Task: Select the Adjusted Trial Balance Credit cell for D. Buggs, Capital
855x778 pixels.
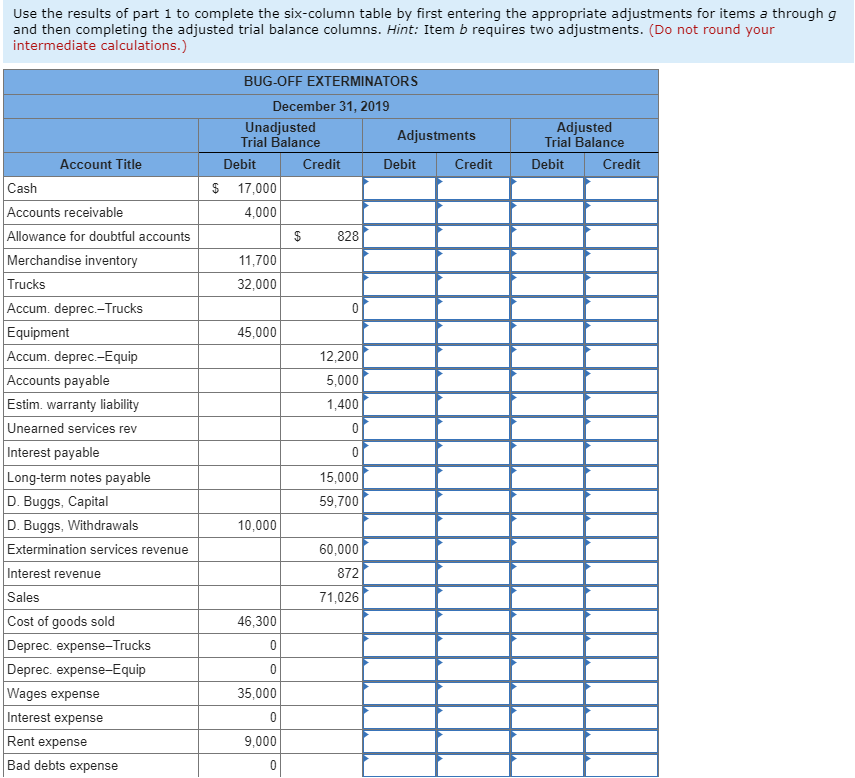Action: point(621,501)
